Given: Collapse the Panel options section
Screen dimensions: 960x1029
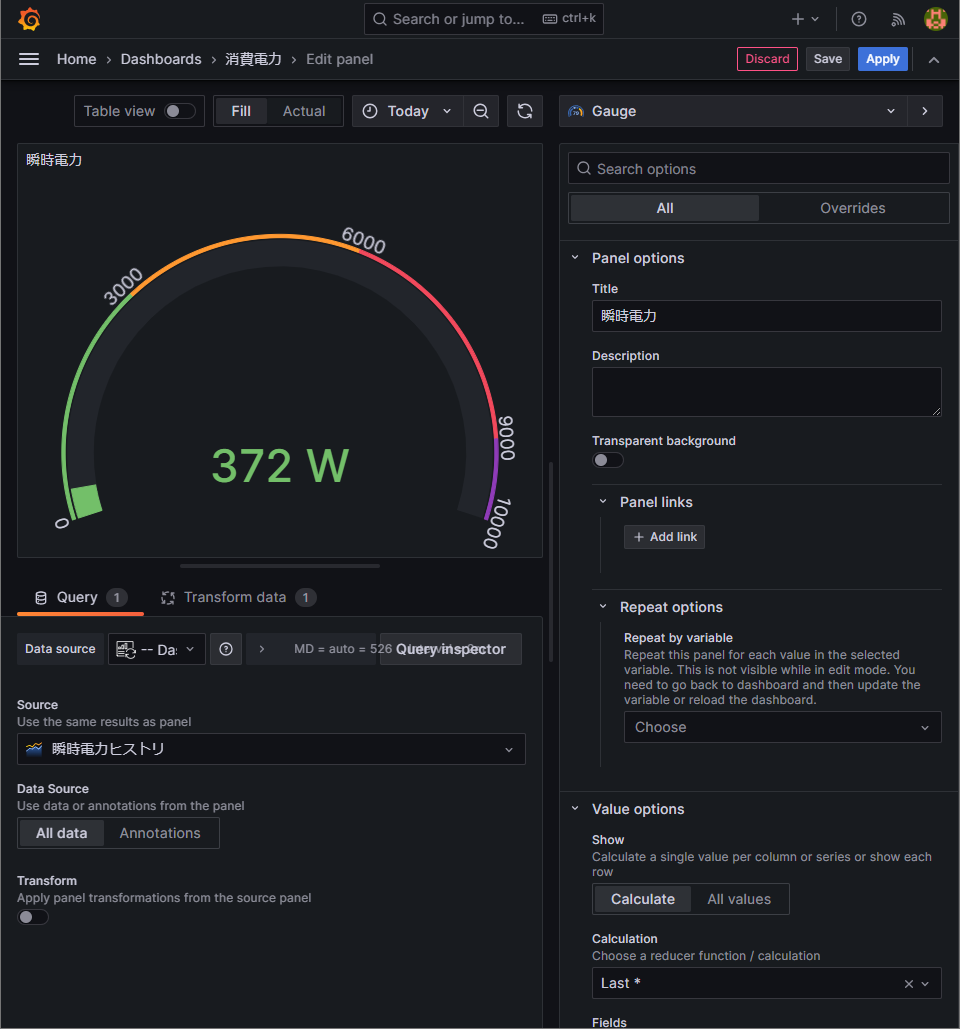Looking at the screenshot, I should 575,258.
